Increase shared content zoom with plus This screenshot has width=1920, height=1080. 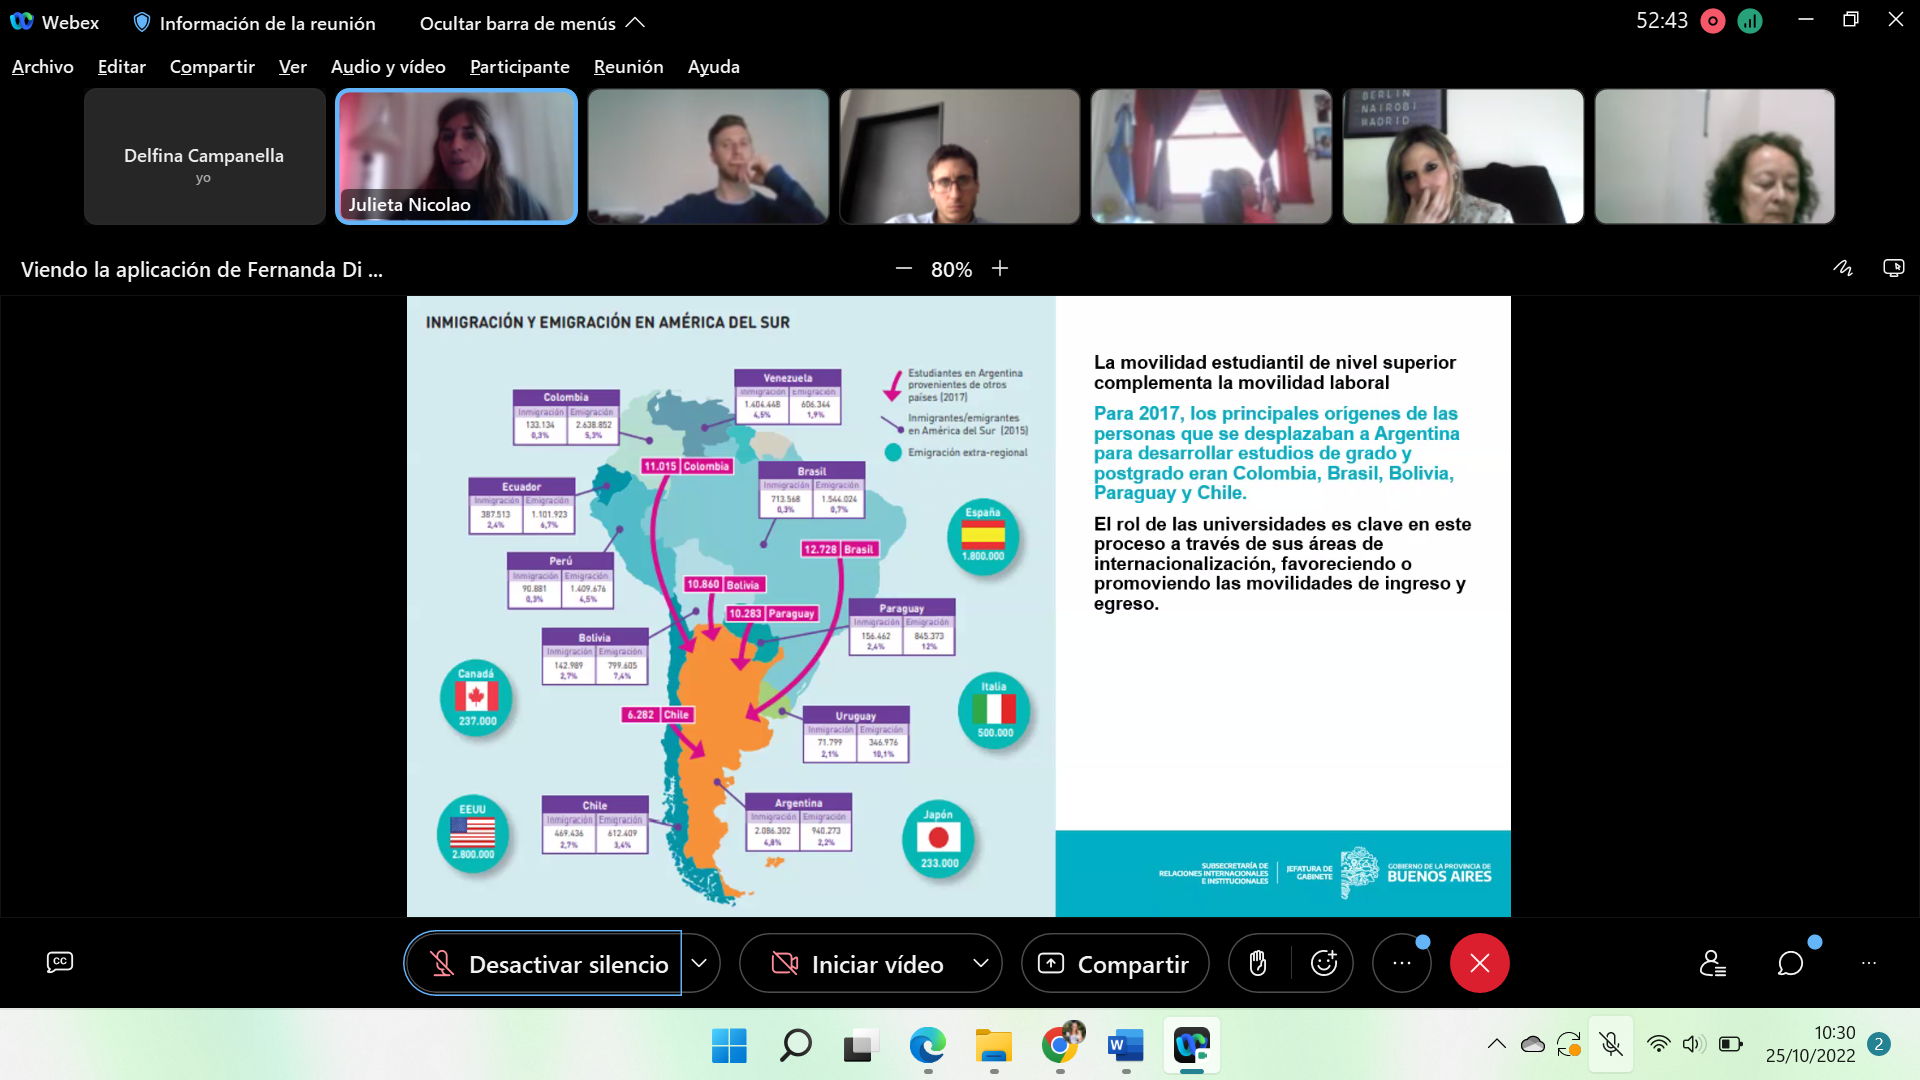click(1000, 268)
